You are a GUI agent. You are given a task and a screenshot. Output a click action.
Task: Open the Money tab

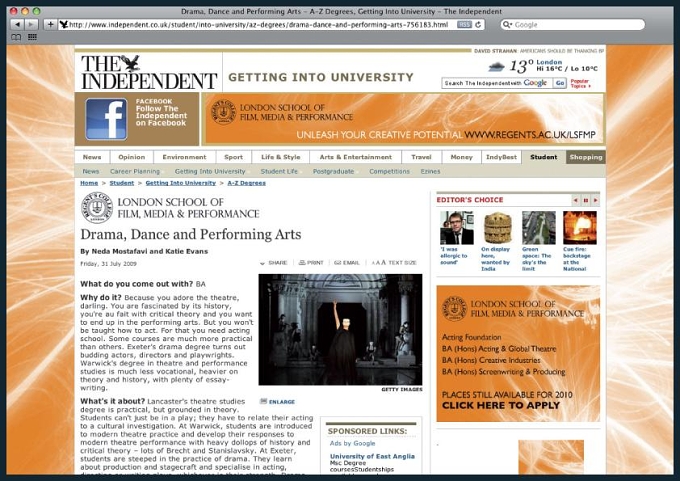tap(461, 157)
